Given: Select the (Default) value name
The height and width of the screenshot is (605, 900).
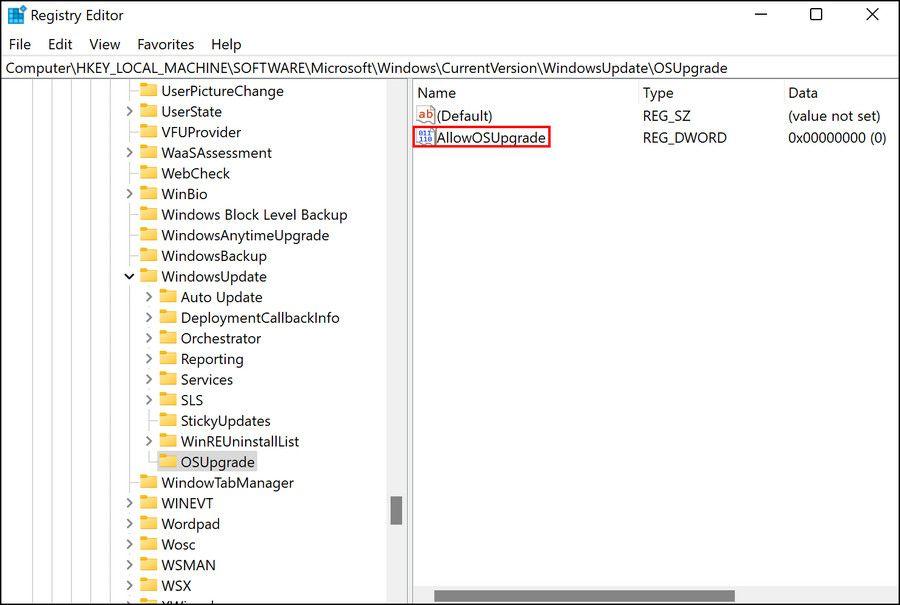Looking at the screenshot, I should pos(464,116).
